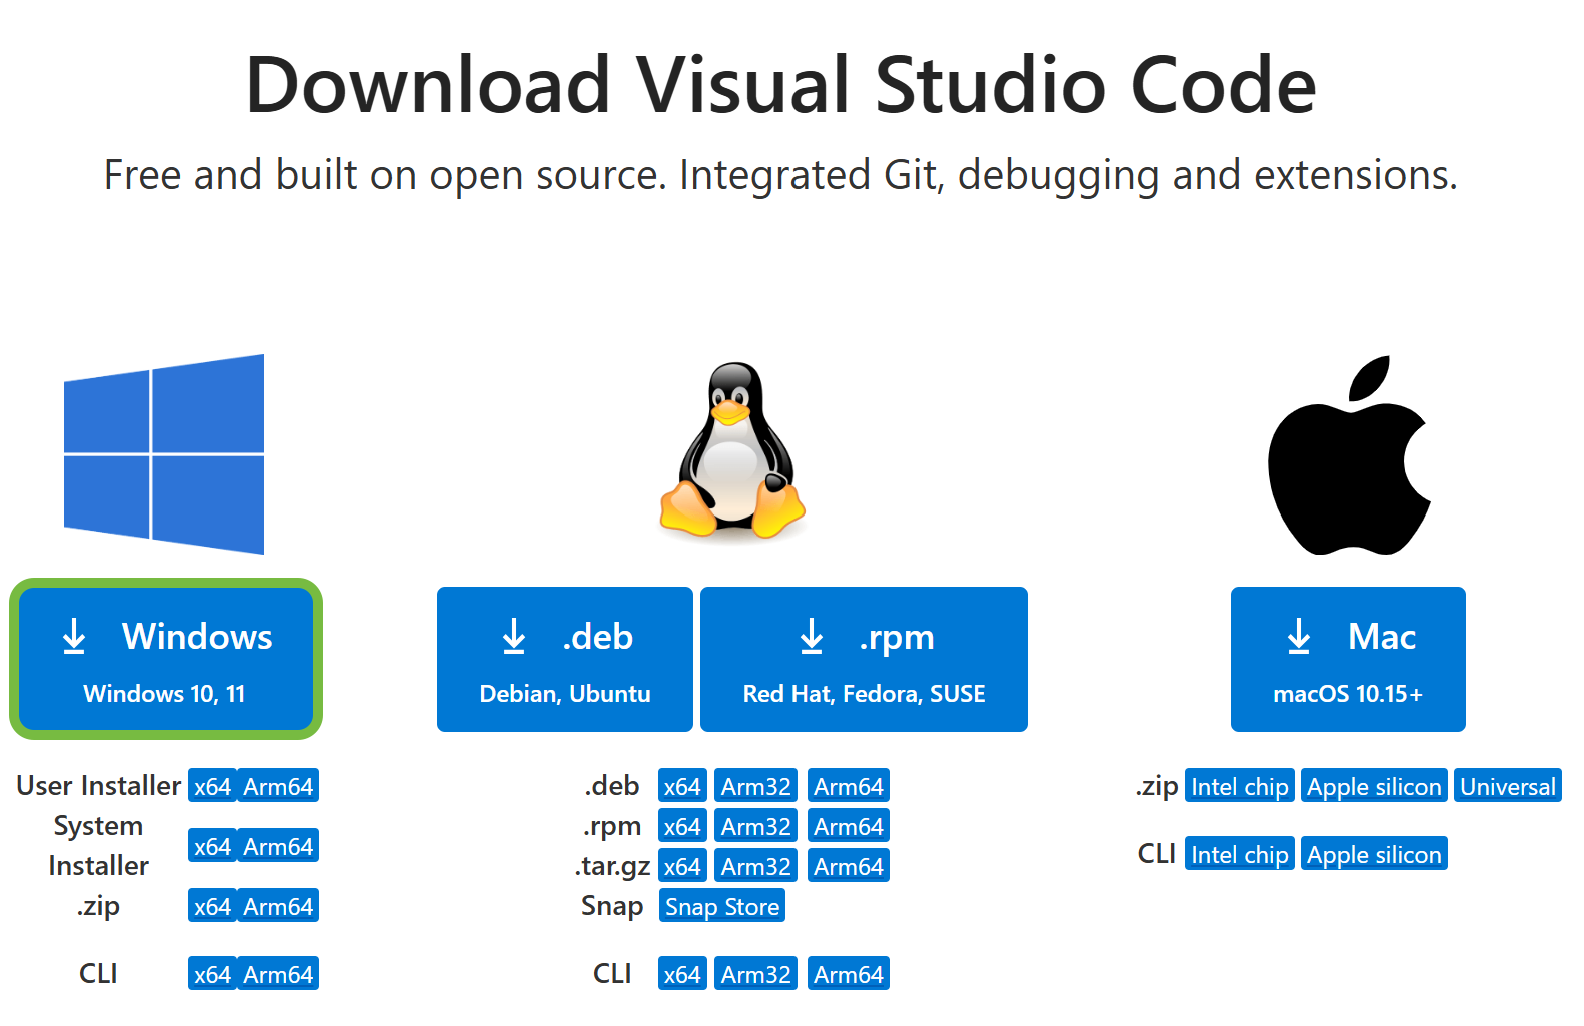Choose Linux .deb x64 package
This screenshot has width=1584, height=1026.
(682, 786)
